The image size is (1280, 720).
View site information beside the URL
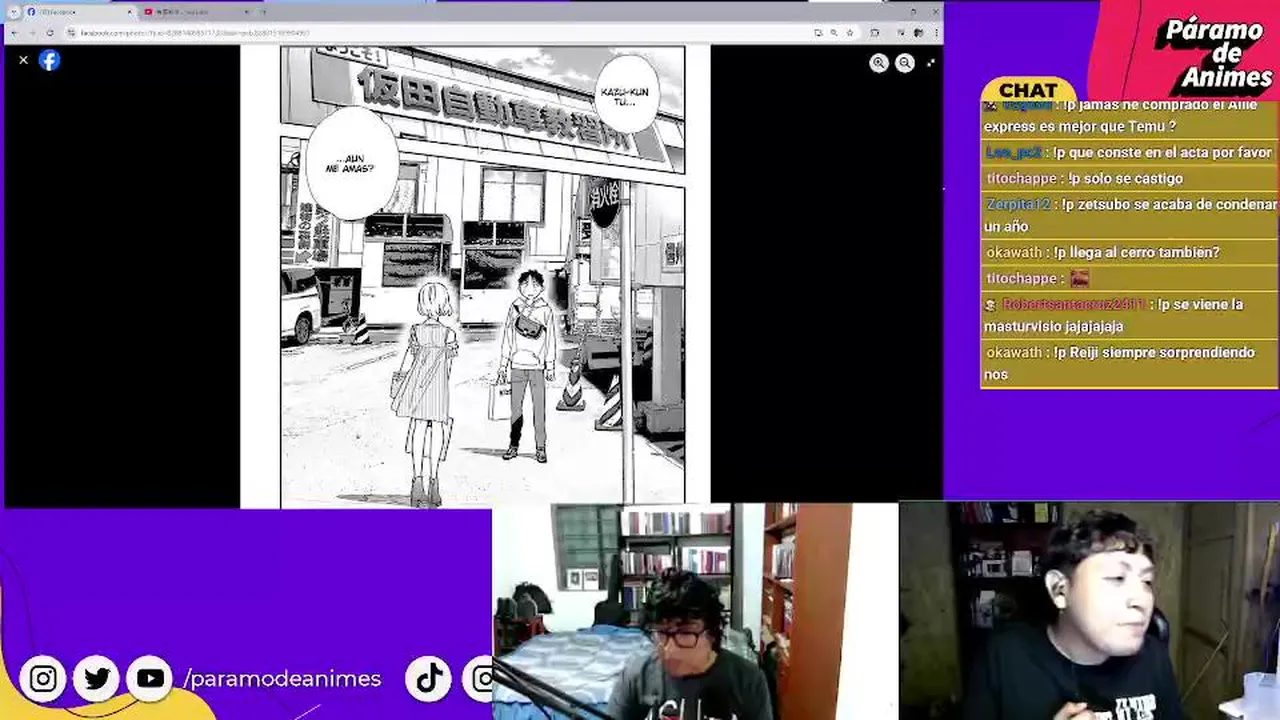click(72, 33)
